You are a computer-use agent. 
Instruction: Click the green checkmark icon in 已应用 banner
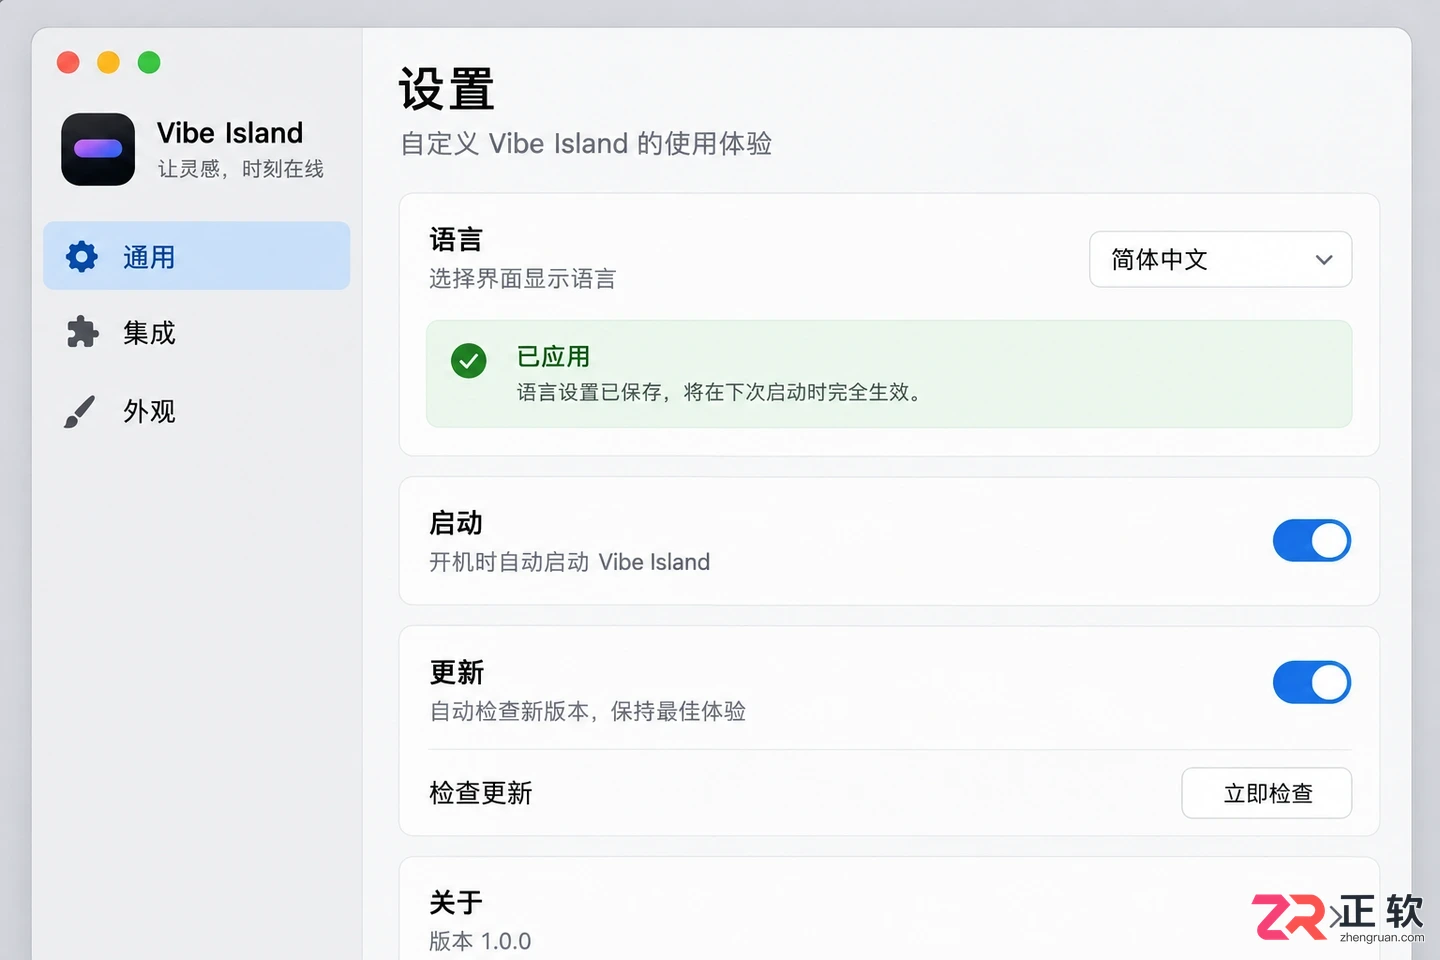468,360
